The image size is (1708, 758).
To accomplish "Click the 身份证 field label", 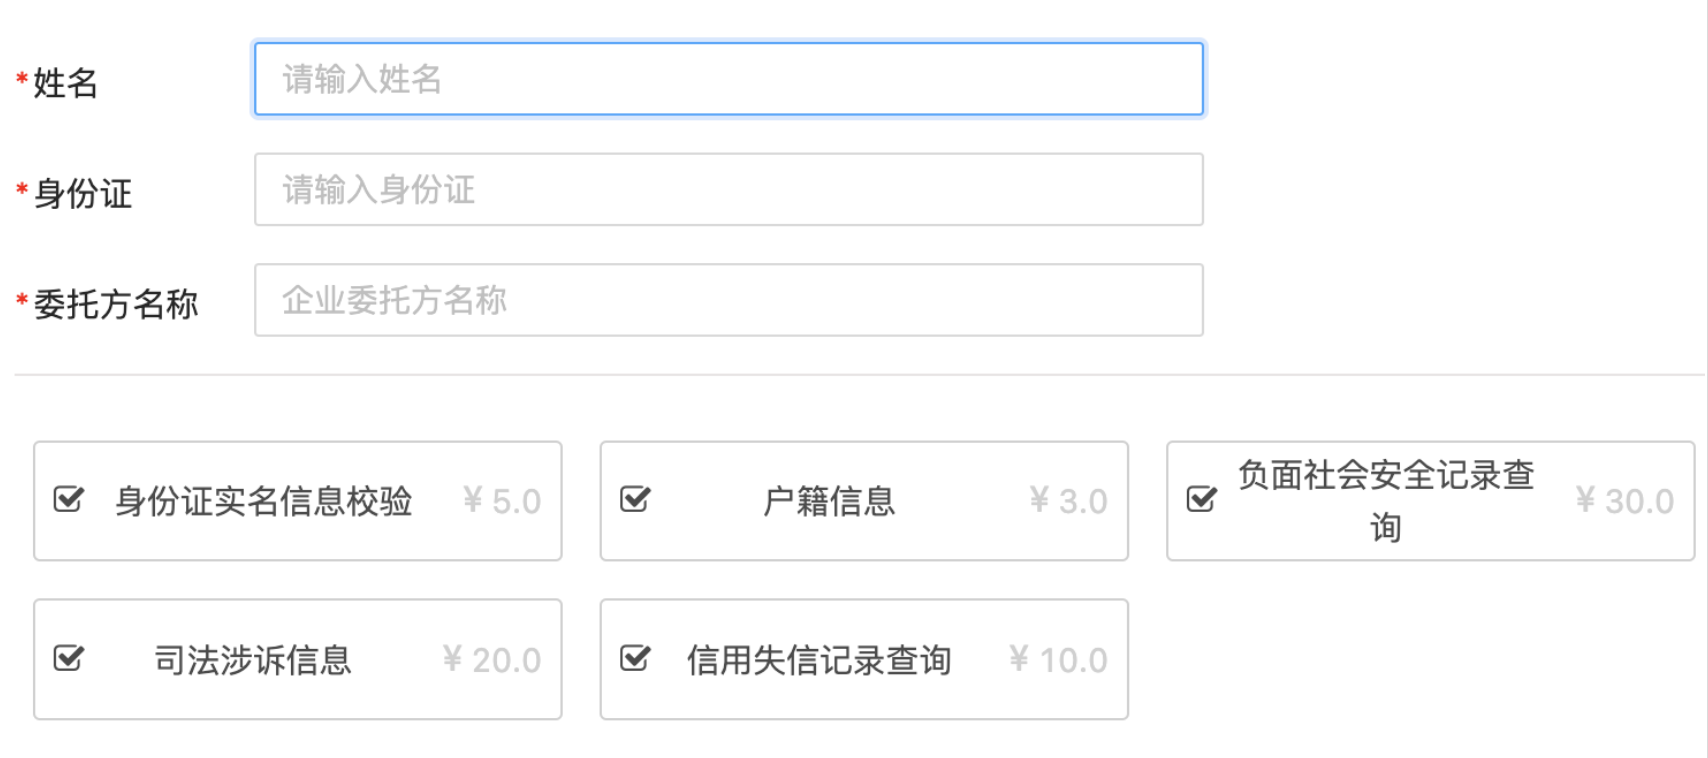I will pos(82,193).
